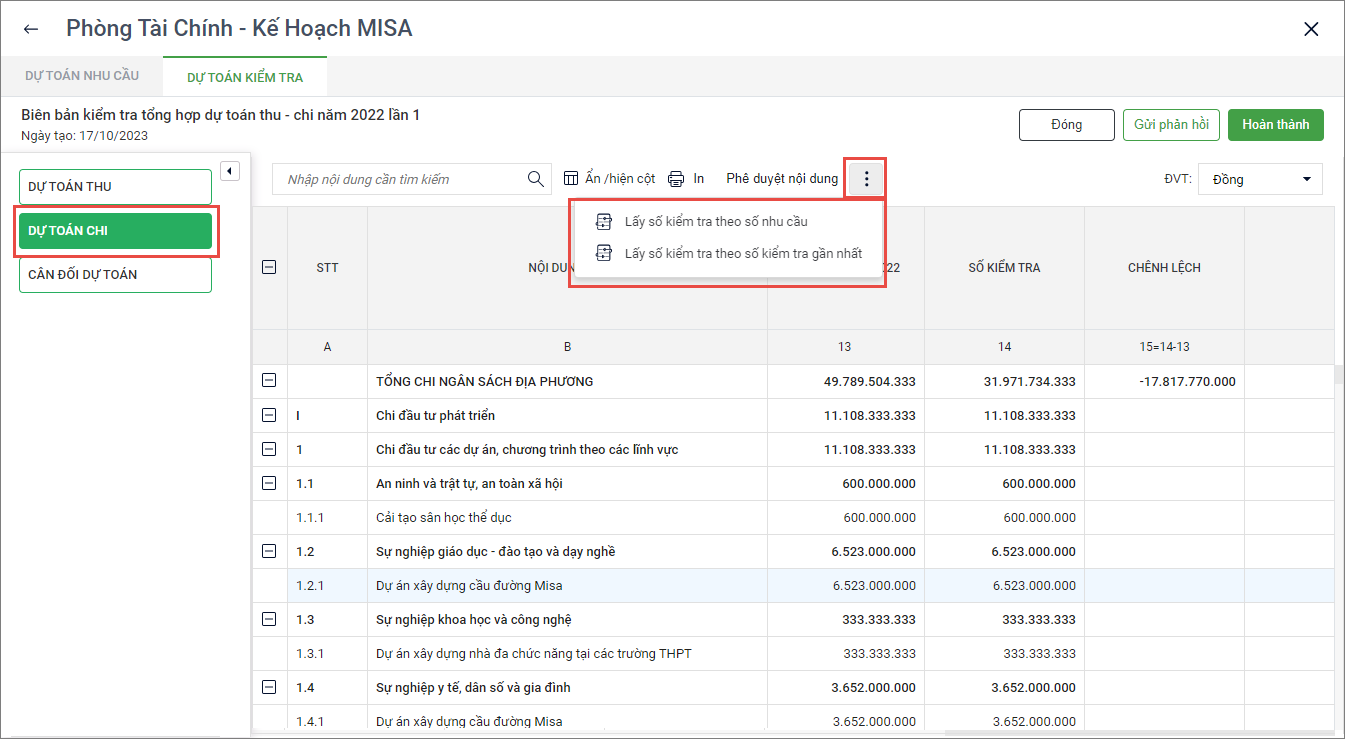Click the icon beside 'Lấy số kiểm tra theo số nhu cầu'
Image resolution: width=1345 pixels, height=739 pixels.
pos(603,222)
